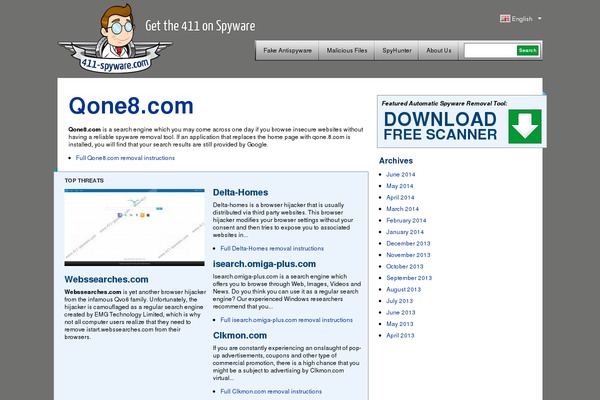Open the March 2014 archive
This screenshot has height=400, width=600.
403,209
